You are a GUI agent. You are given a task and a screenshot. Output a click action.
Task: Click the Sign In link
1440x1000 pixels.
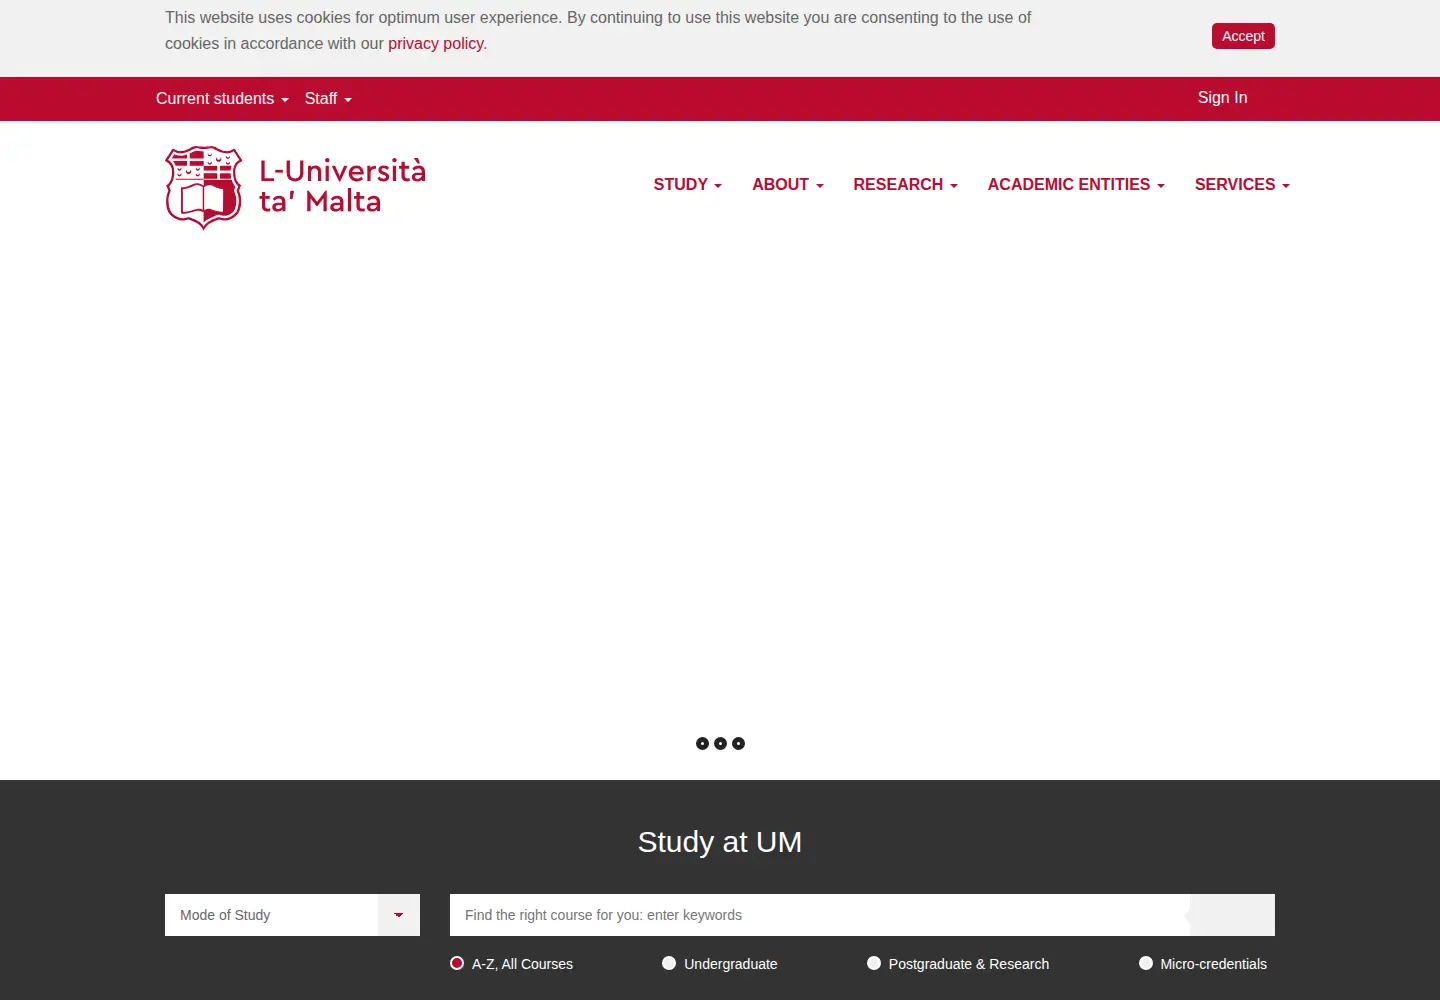click(x=1222, y=98)
